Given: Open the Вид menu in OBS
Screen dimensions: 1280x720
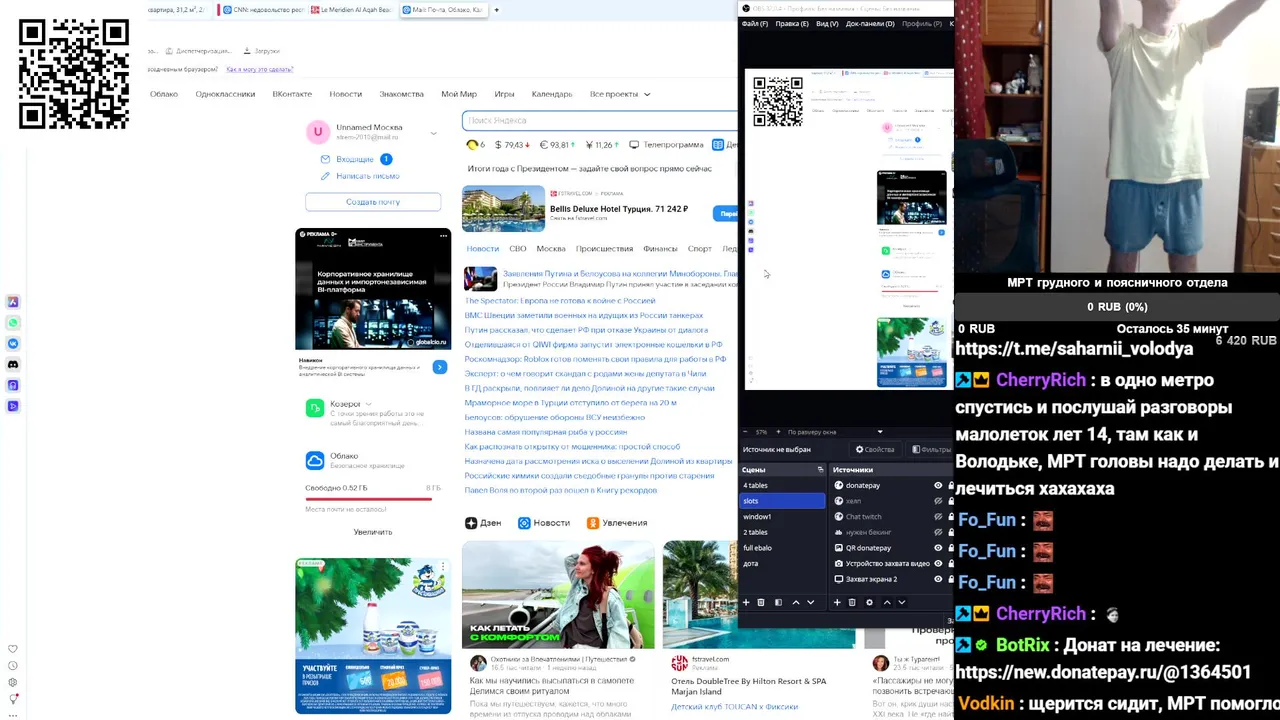Looking at the screenshot, I should (827, 24).
